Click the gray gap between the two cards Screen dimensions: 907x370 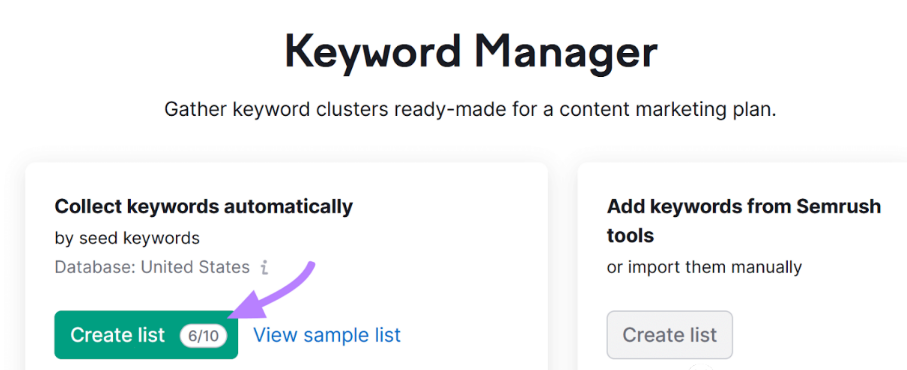563,266
